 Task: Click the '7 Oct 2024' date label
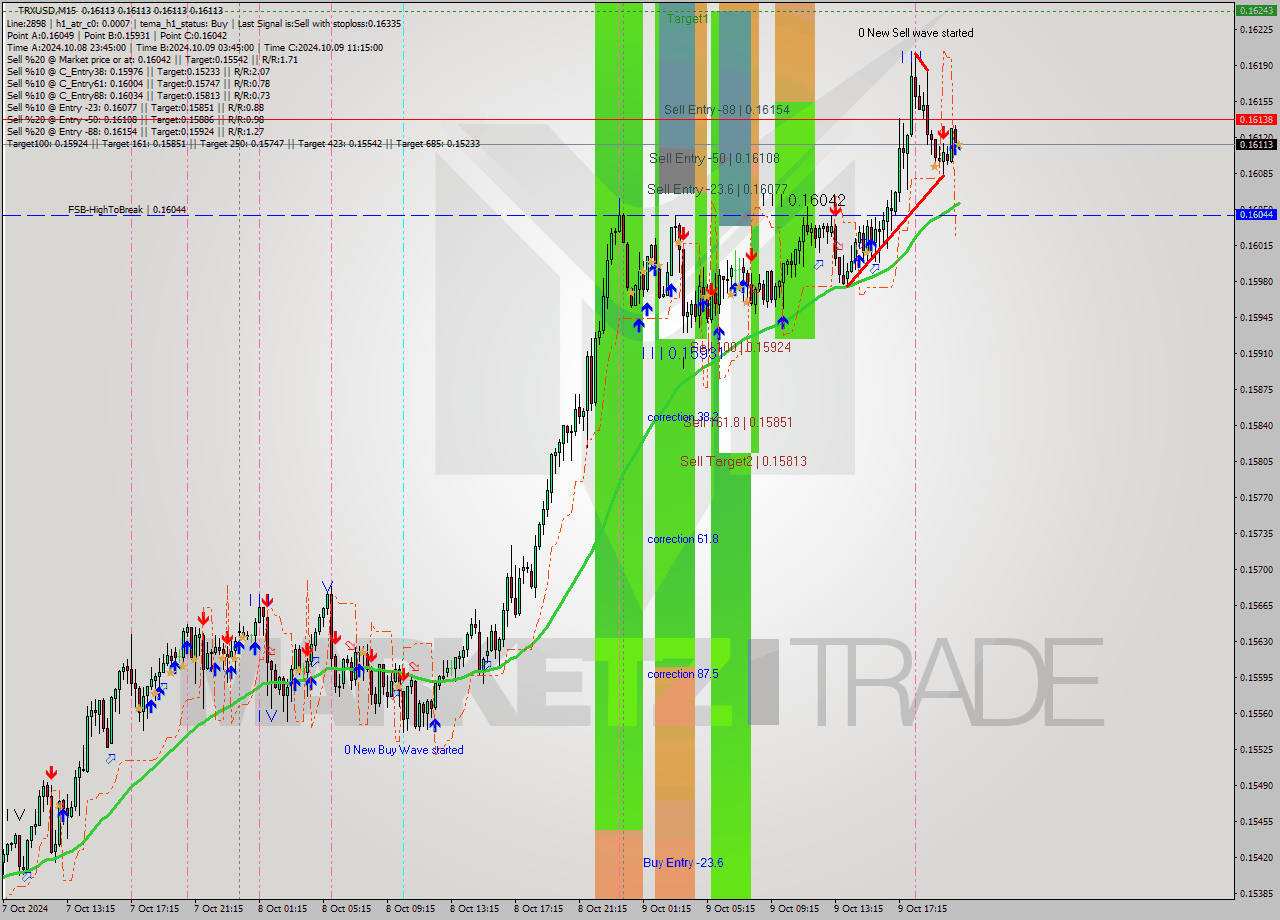pos(25,909)
